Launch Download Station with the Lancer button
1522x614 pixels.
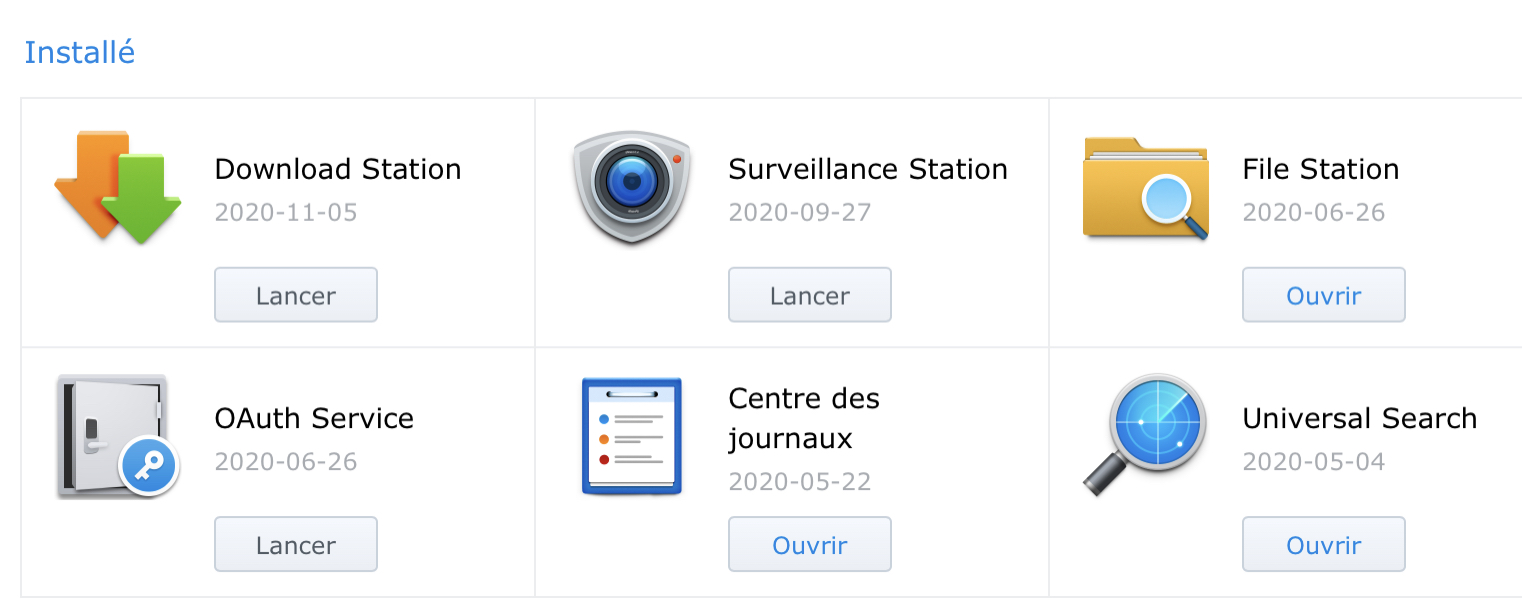tap(296, 295)
